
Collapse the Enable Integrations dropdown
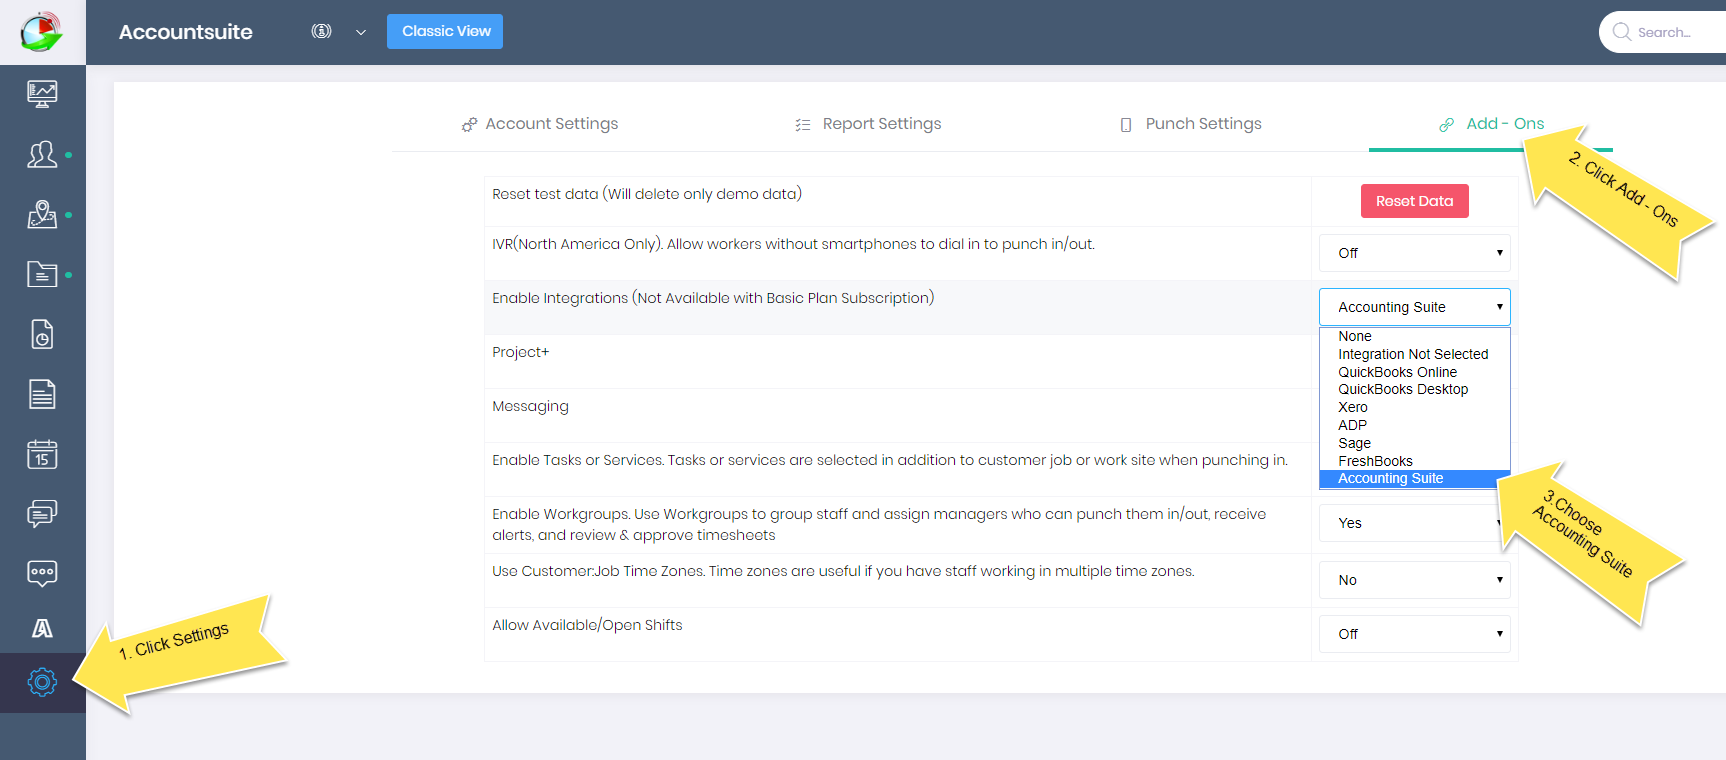(x=1414, y=307)
